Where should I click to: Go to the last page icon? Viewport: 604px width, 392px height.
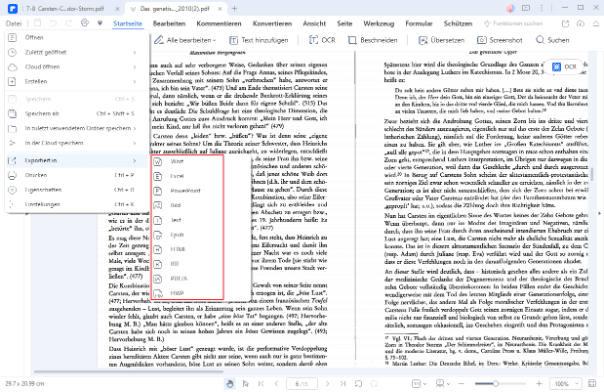(x=343, y=384)
